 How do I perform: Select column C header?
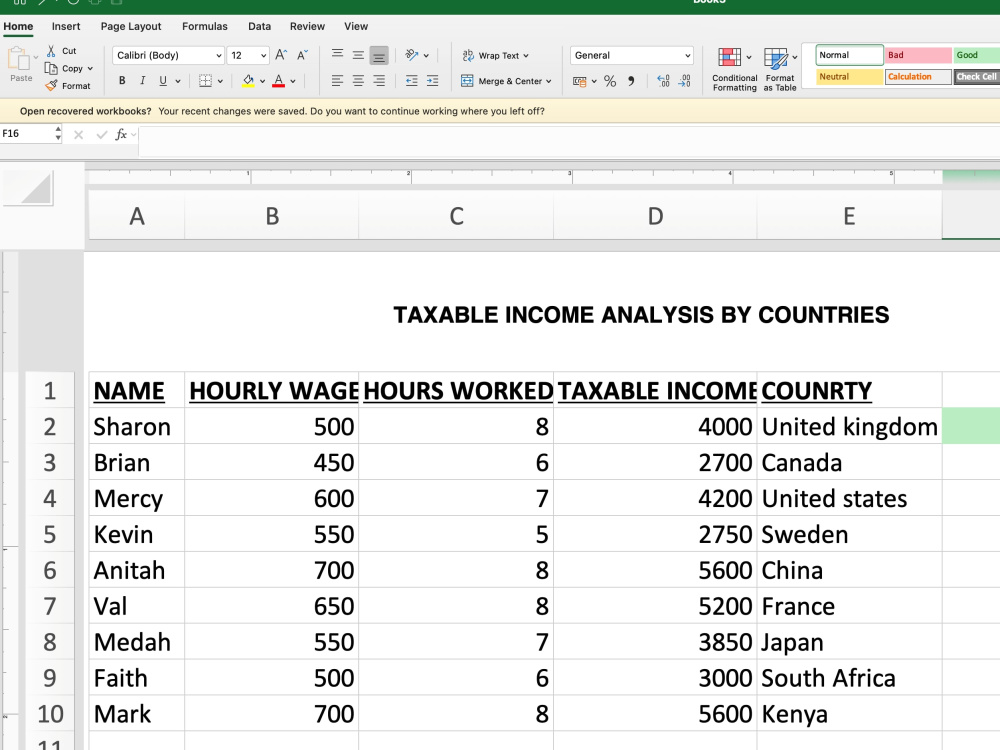[456, 216]
